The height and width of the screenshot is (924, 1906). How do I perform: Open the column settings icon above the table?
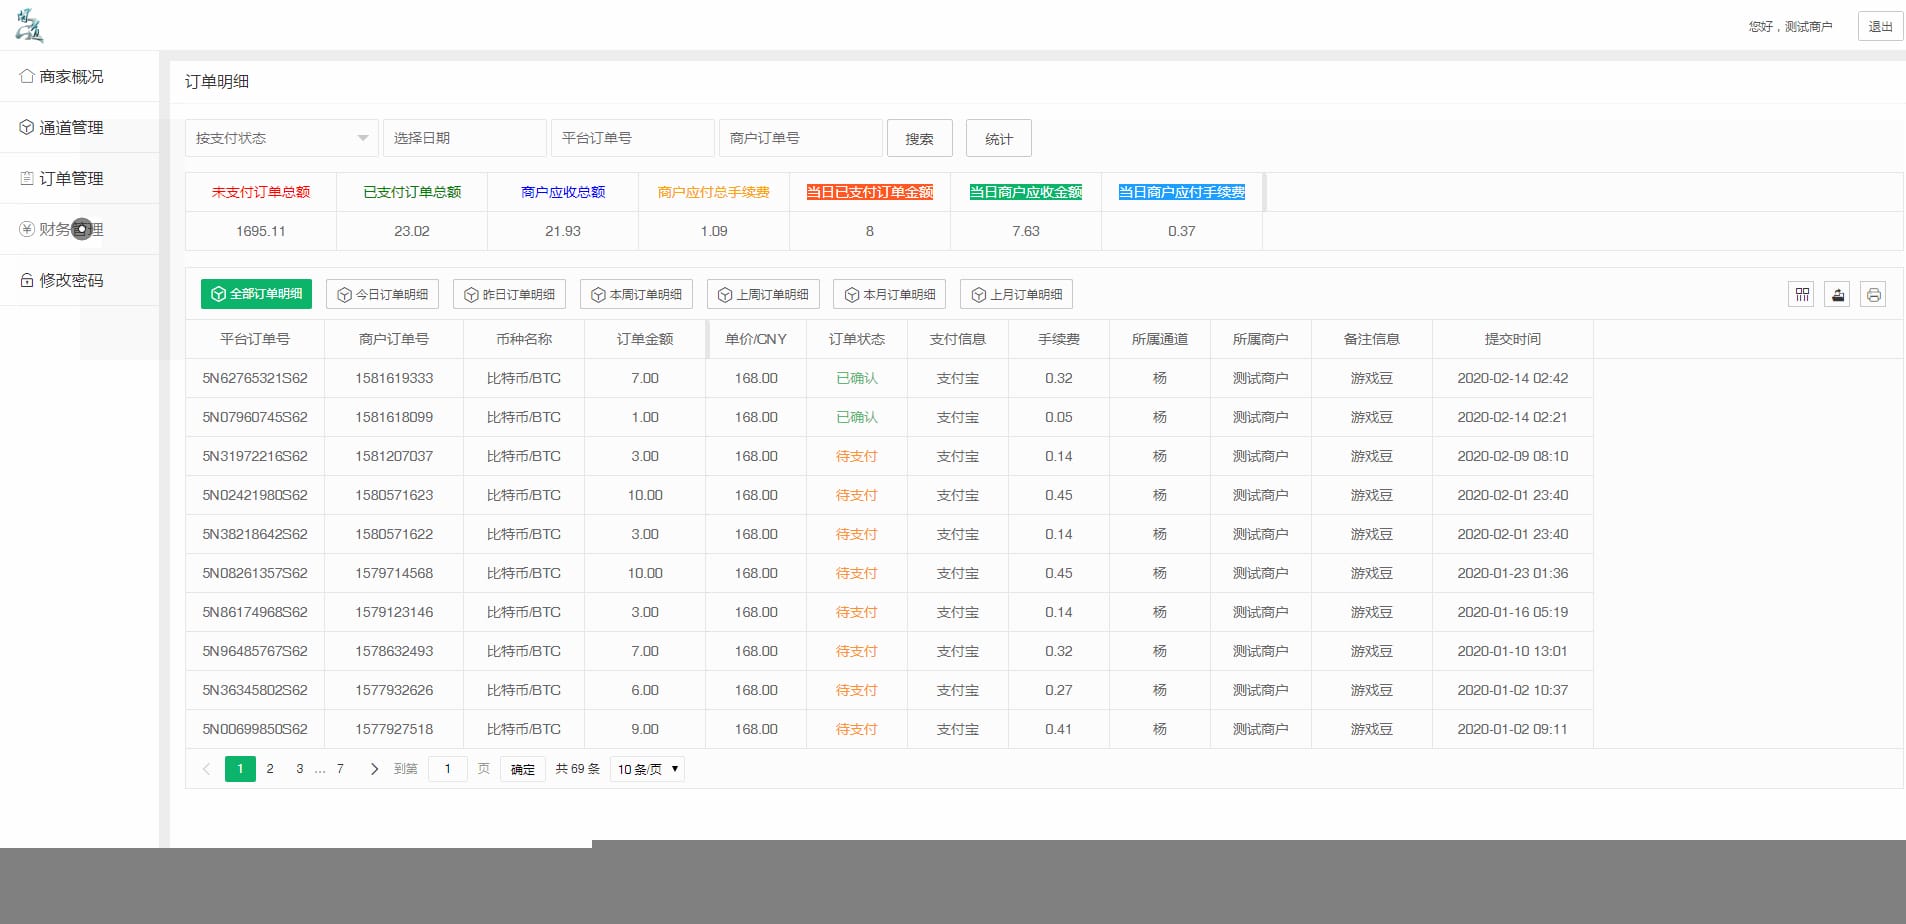(x=1801, y=294)
